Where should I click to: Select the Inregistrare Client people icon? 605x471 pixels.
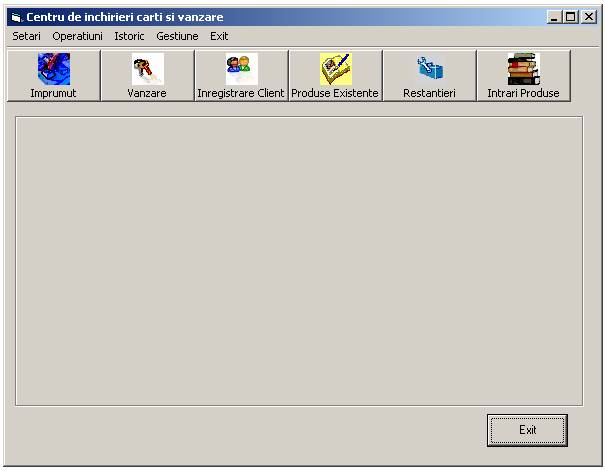point(241,69)
